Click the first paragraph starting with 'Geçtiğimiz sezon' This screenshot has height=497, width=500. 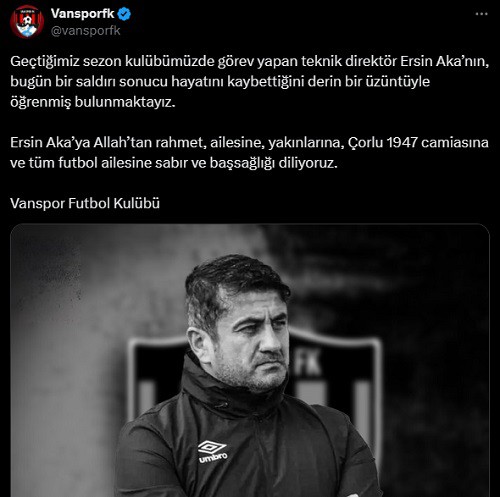[250, 82]
